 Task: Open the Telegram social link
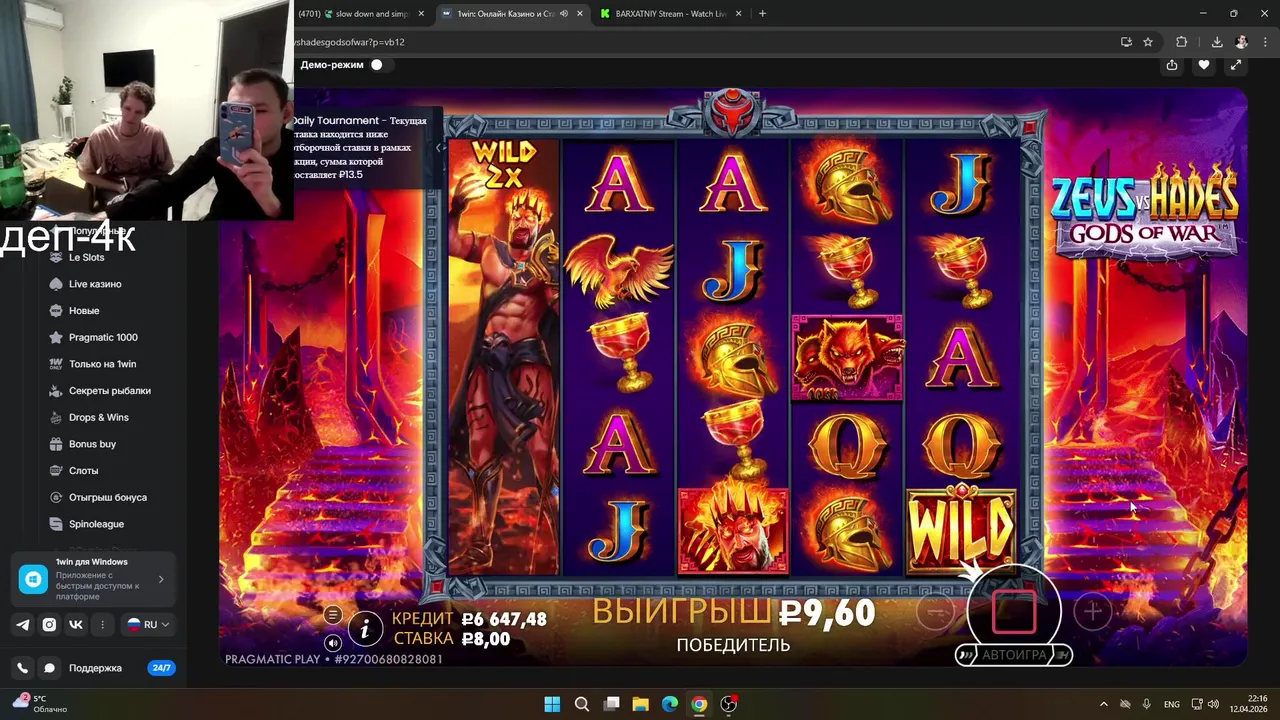(x=23, y=624)
